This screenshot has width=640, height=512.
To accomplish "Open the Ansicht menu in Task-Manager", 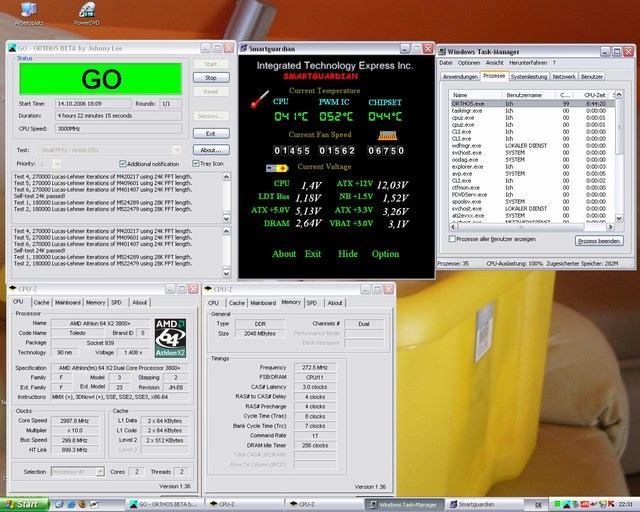I will [x=494, y=63].
